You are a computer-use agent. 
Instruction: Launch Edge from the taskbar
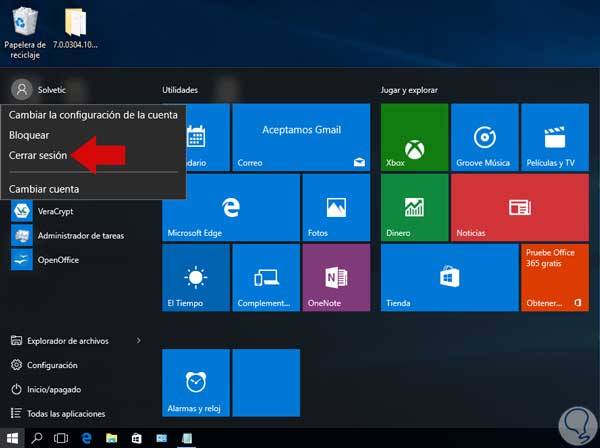[x=86, y=438]
